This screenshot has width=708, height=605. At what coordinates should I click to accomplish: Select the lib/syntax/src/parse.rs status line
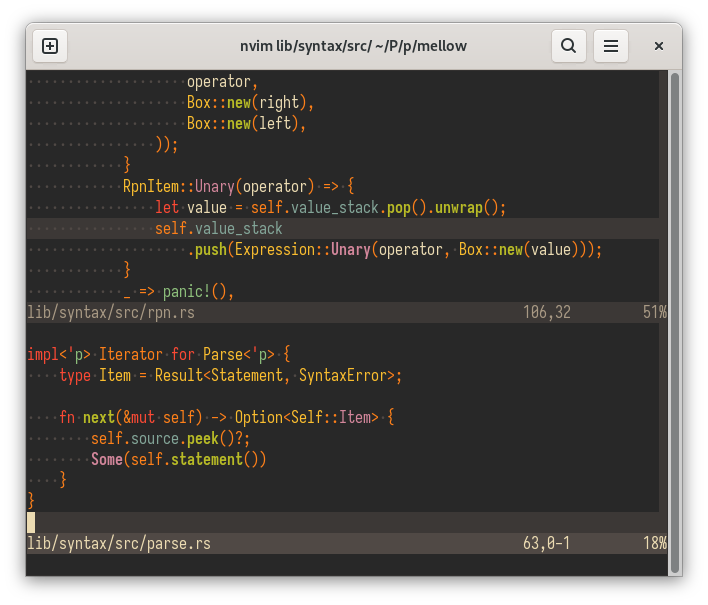tap(119, 543)
